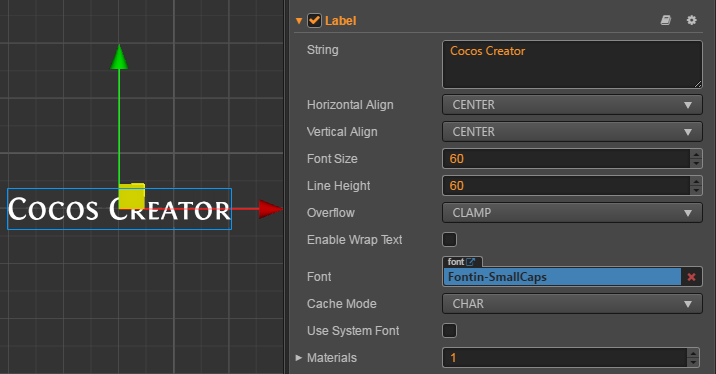Screen dimensions: 716x374
Task: Click the Materials count field
Action: coord(565,358)
